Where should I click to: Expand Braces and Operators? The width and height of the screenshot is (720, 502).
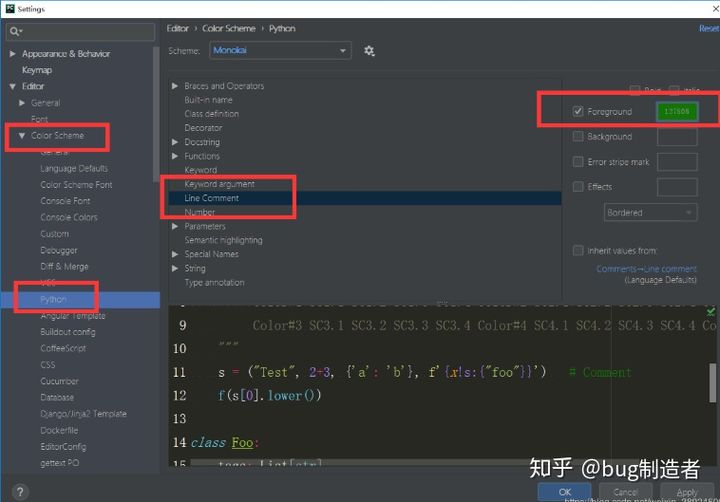[x=175, y=86]
